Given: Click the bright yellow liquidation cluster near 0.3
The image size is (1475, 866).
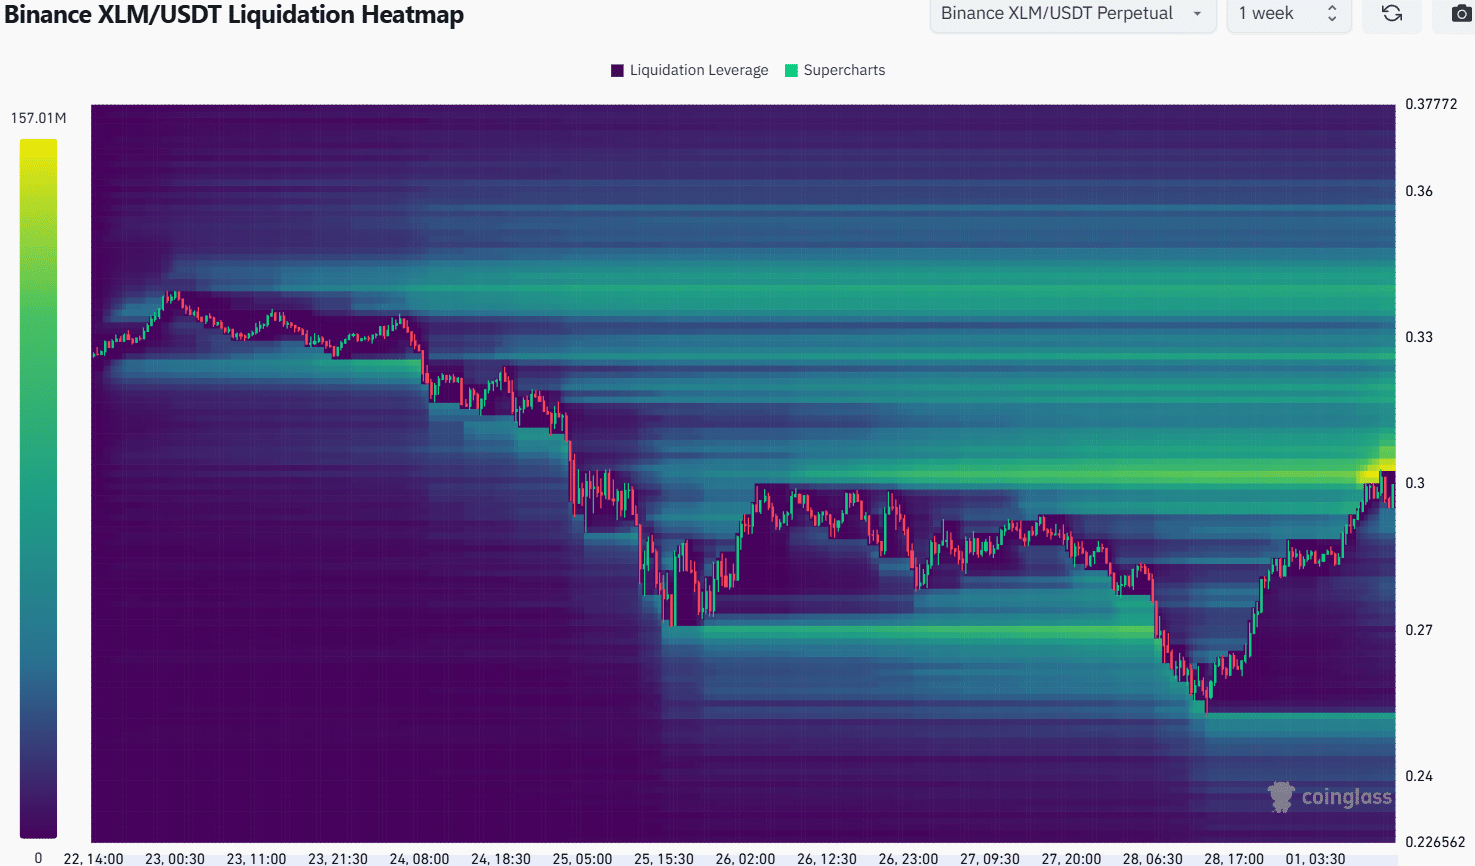Looking at the screenshot, I should 1376,471.
